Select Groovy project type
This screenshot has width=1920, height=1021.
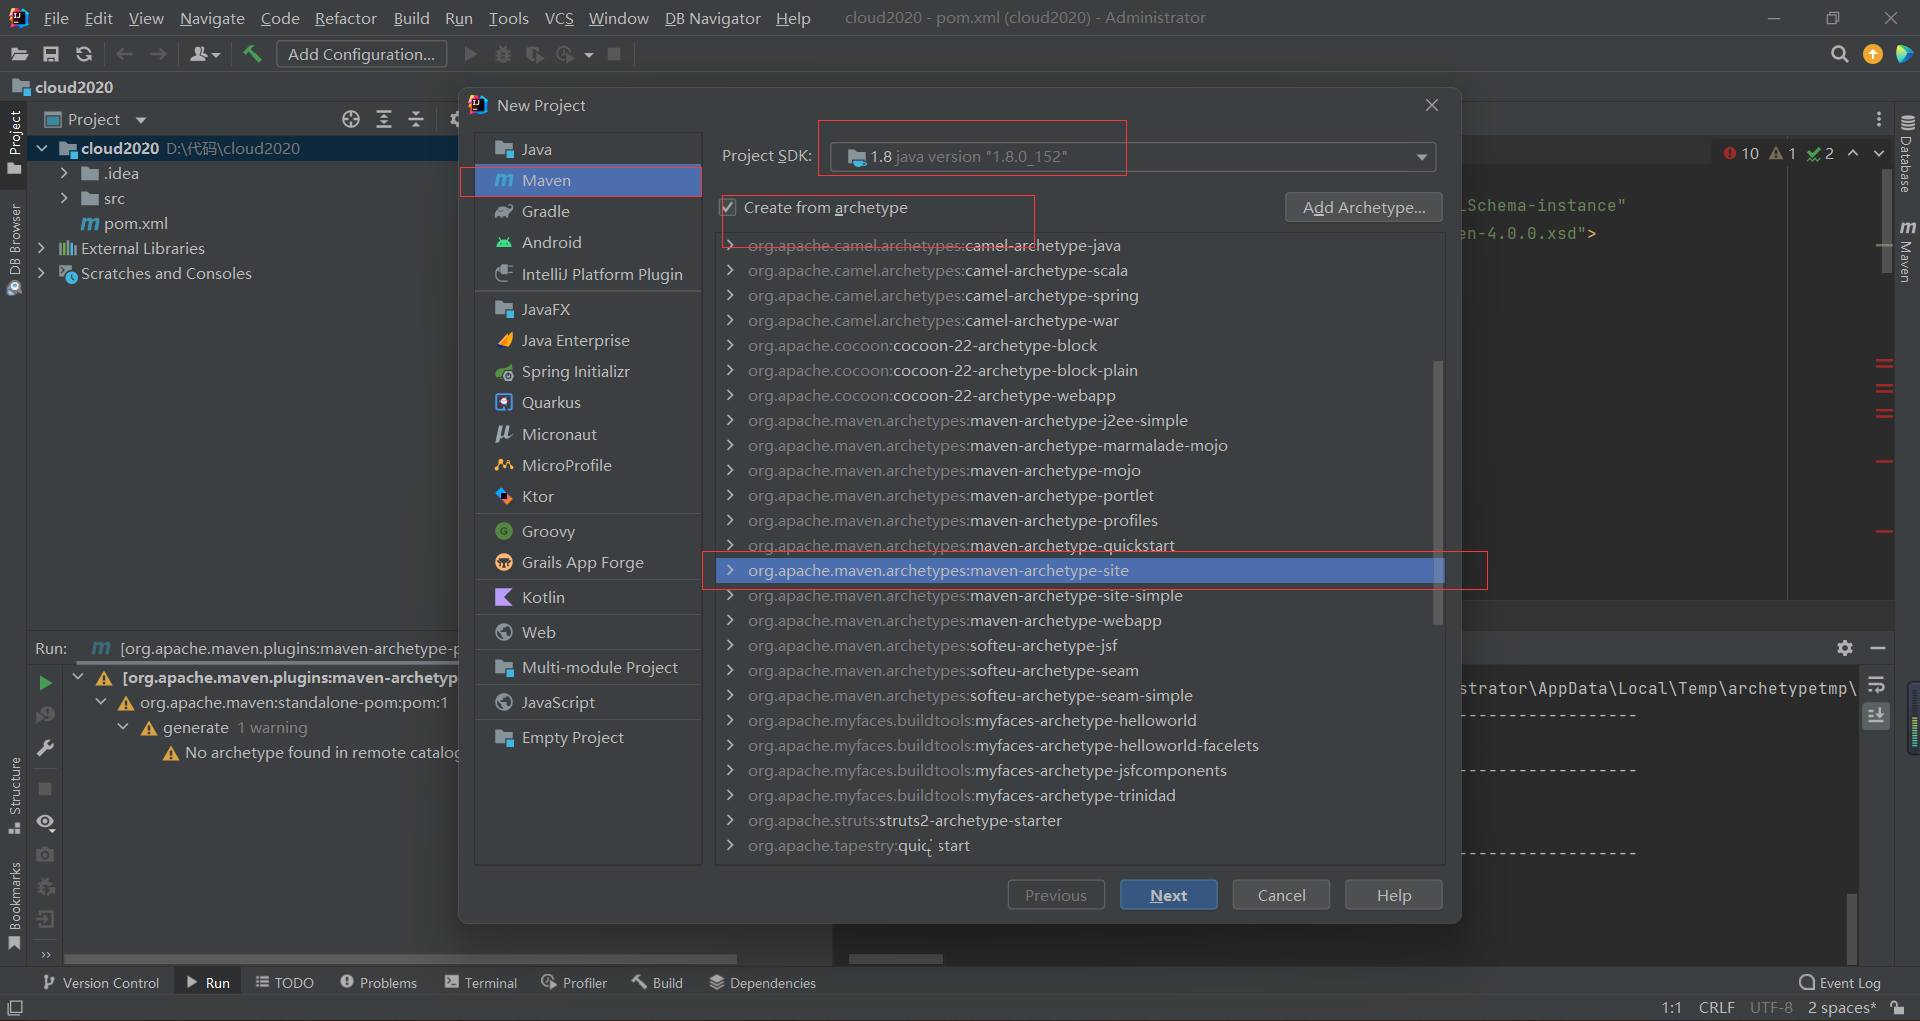588,531
